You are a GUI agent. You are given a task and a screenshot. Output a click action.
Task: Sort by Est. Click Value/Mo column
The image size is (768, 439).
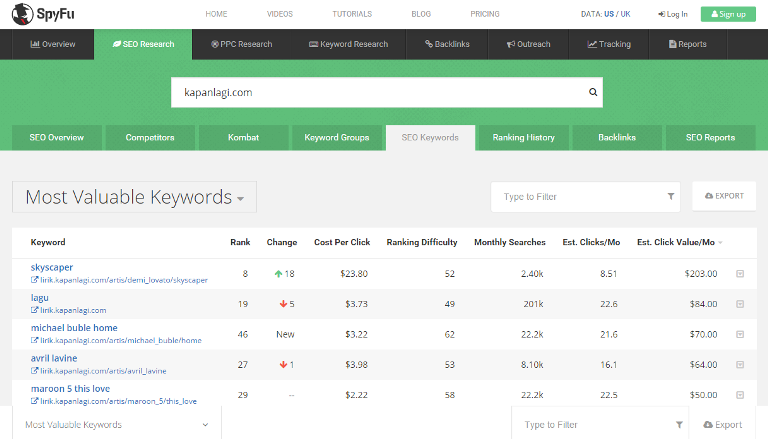679,242
